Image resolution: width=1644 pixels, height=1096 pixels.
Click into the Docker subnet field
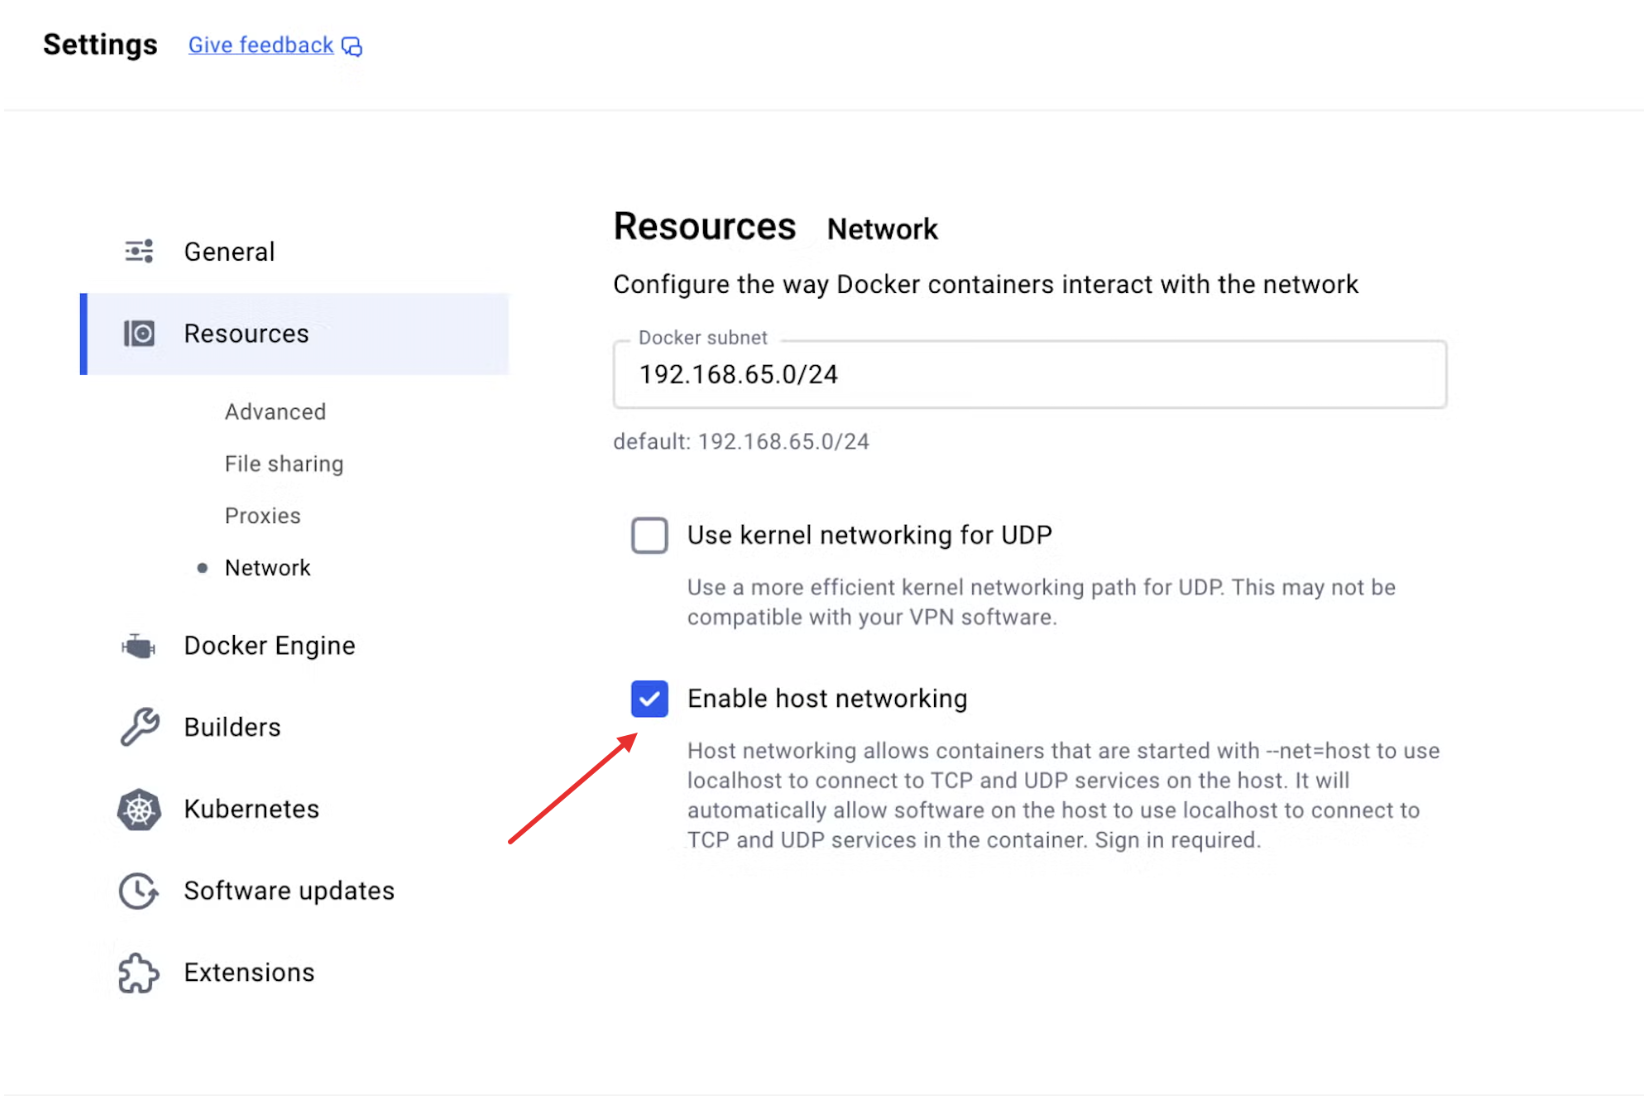click(x=1030, y=375)
